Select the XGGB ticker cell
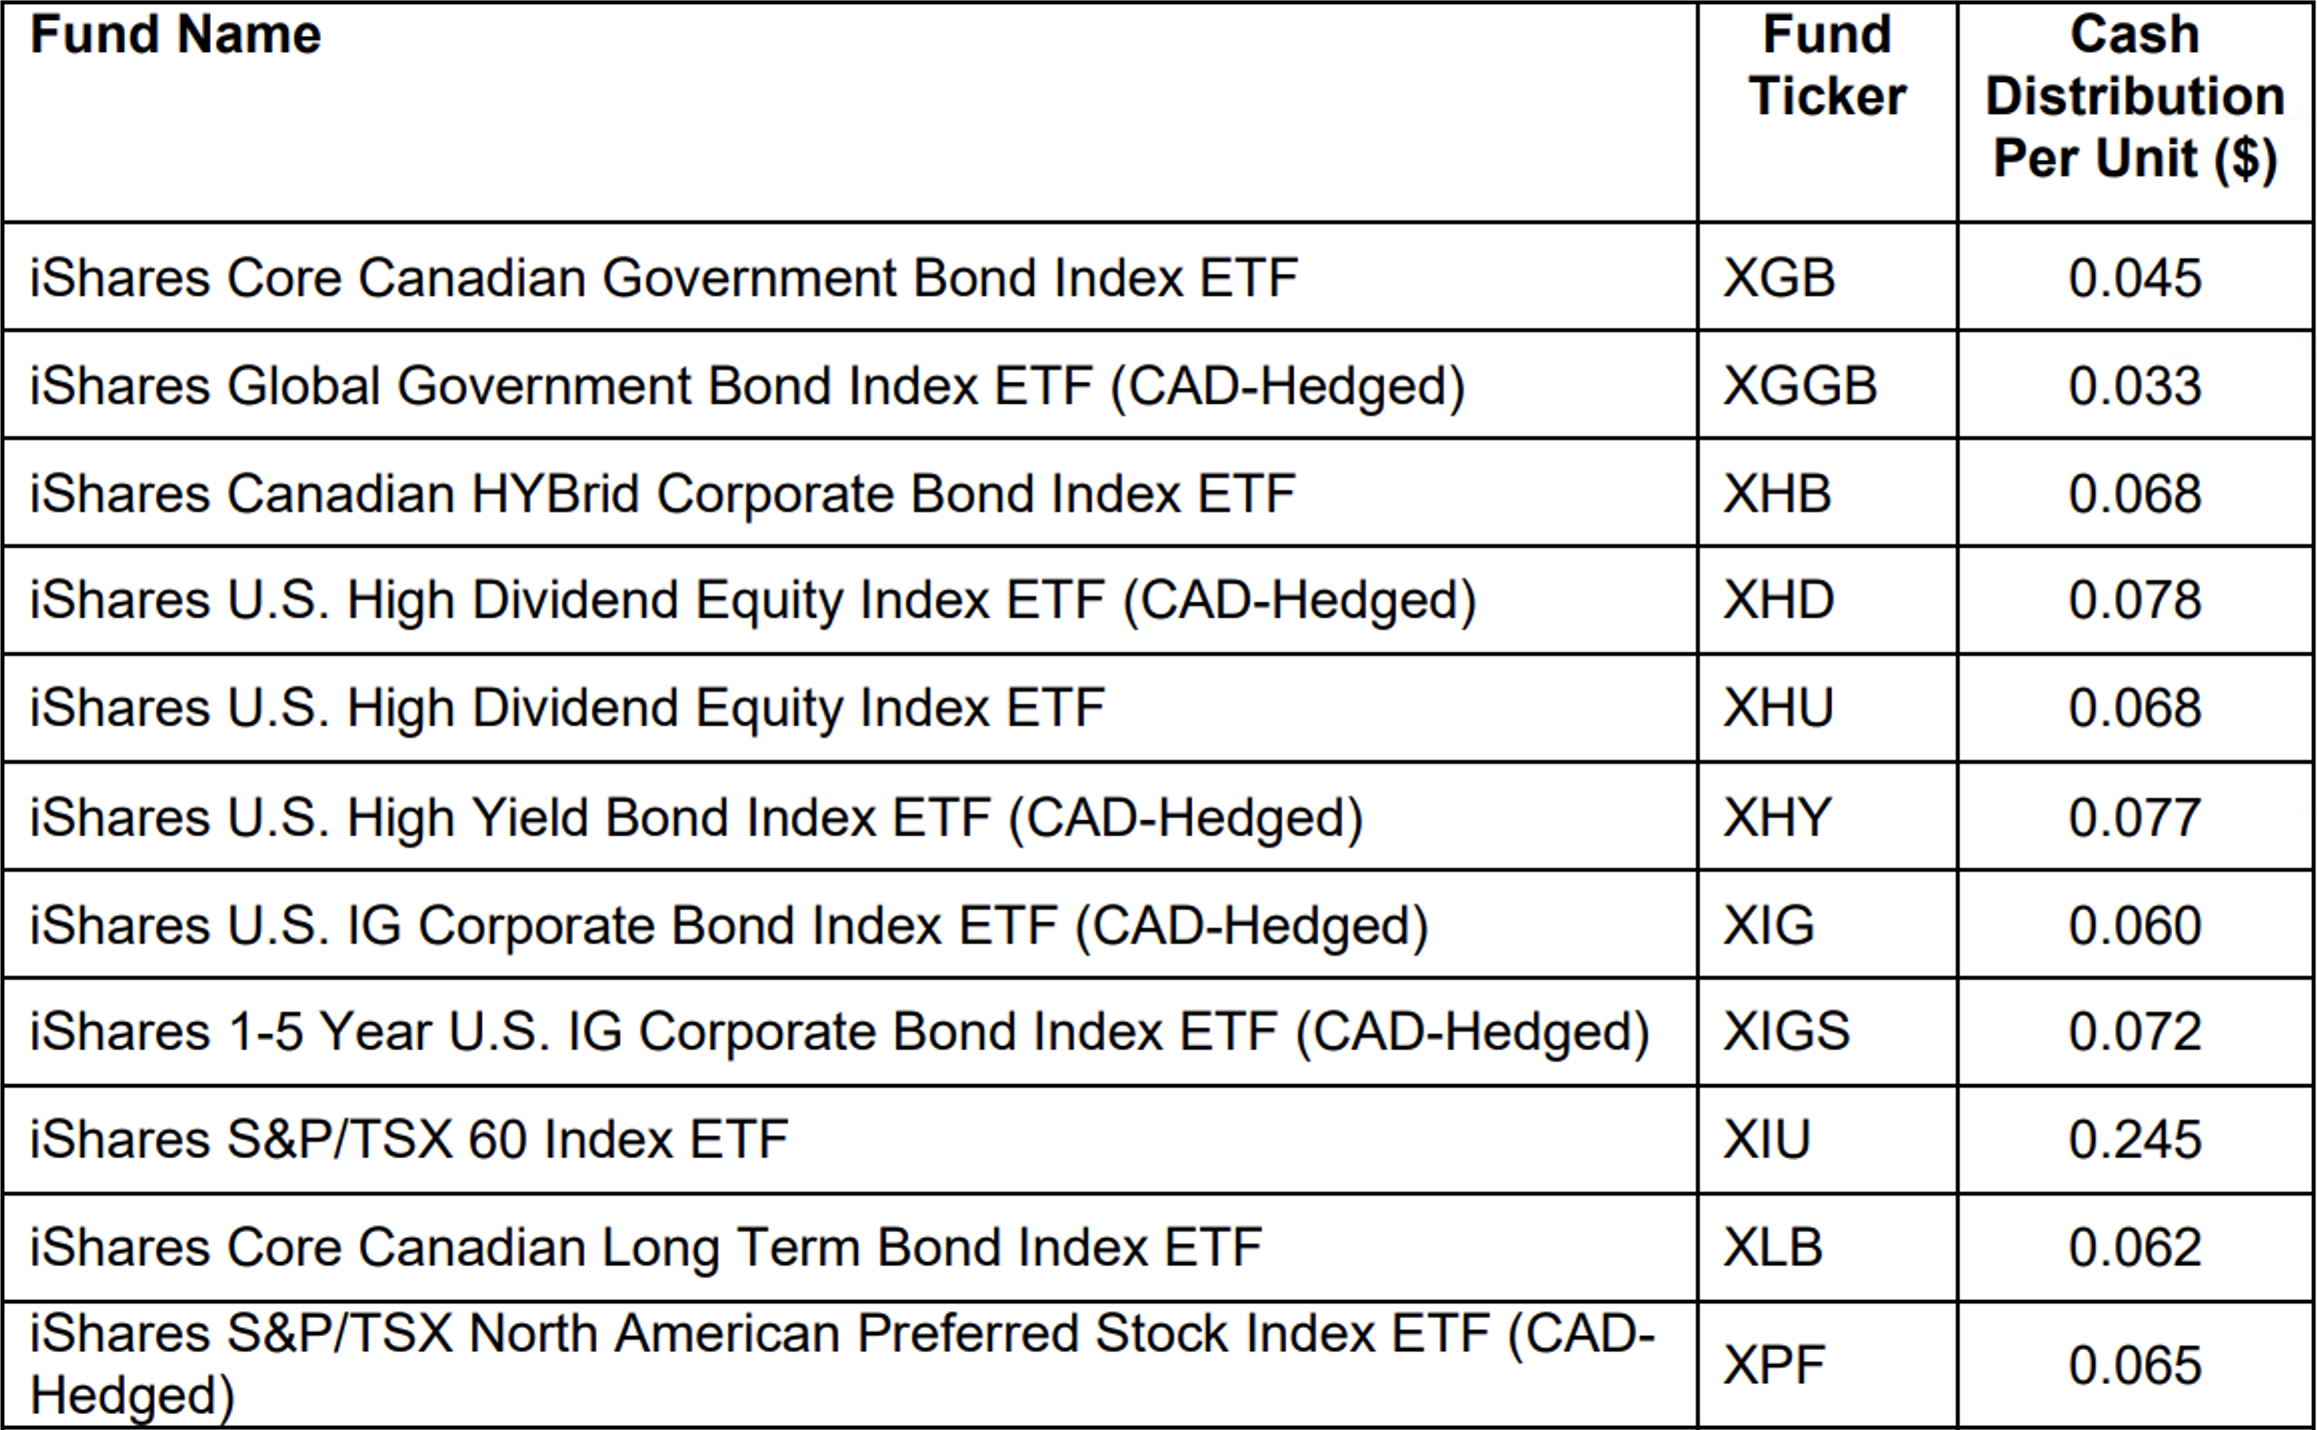The image size is (2317, 1430). tap(1800, 386)
